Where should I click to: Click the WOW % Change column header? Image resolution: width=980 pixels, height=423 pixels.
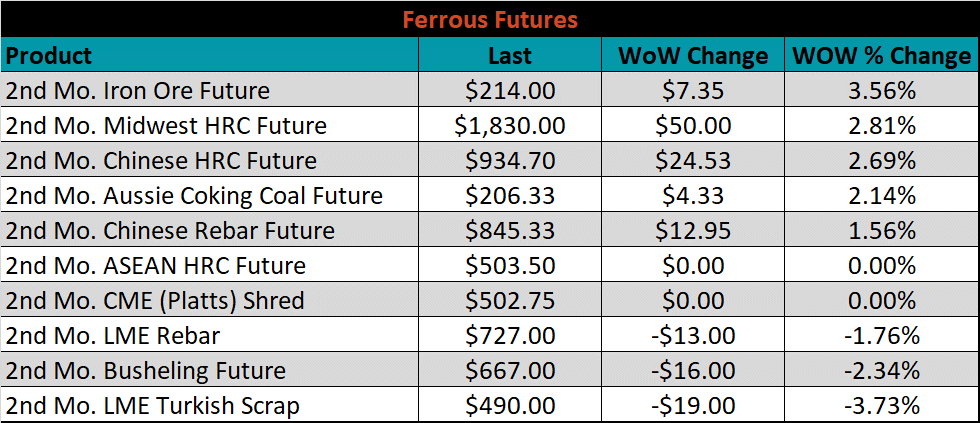coord(882,54)
